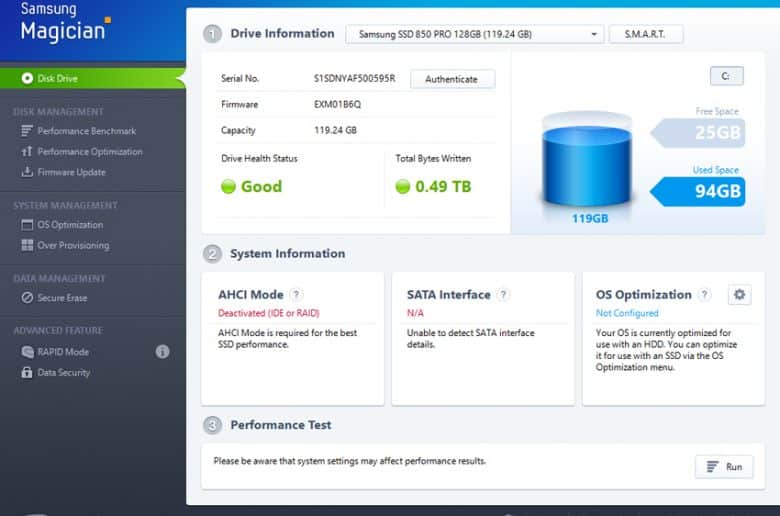Open Over Provisioning section

point(74,245)
